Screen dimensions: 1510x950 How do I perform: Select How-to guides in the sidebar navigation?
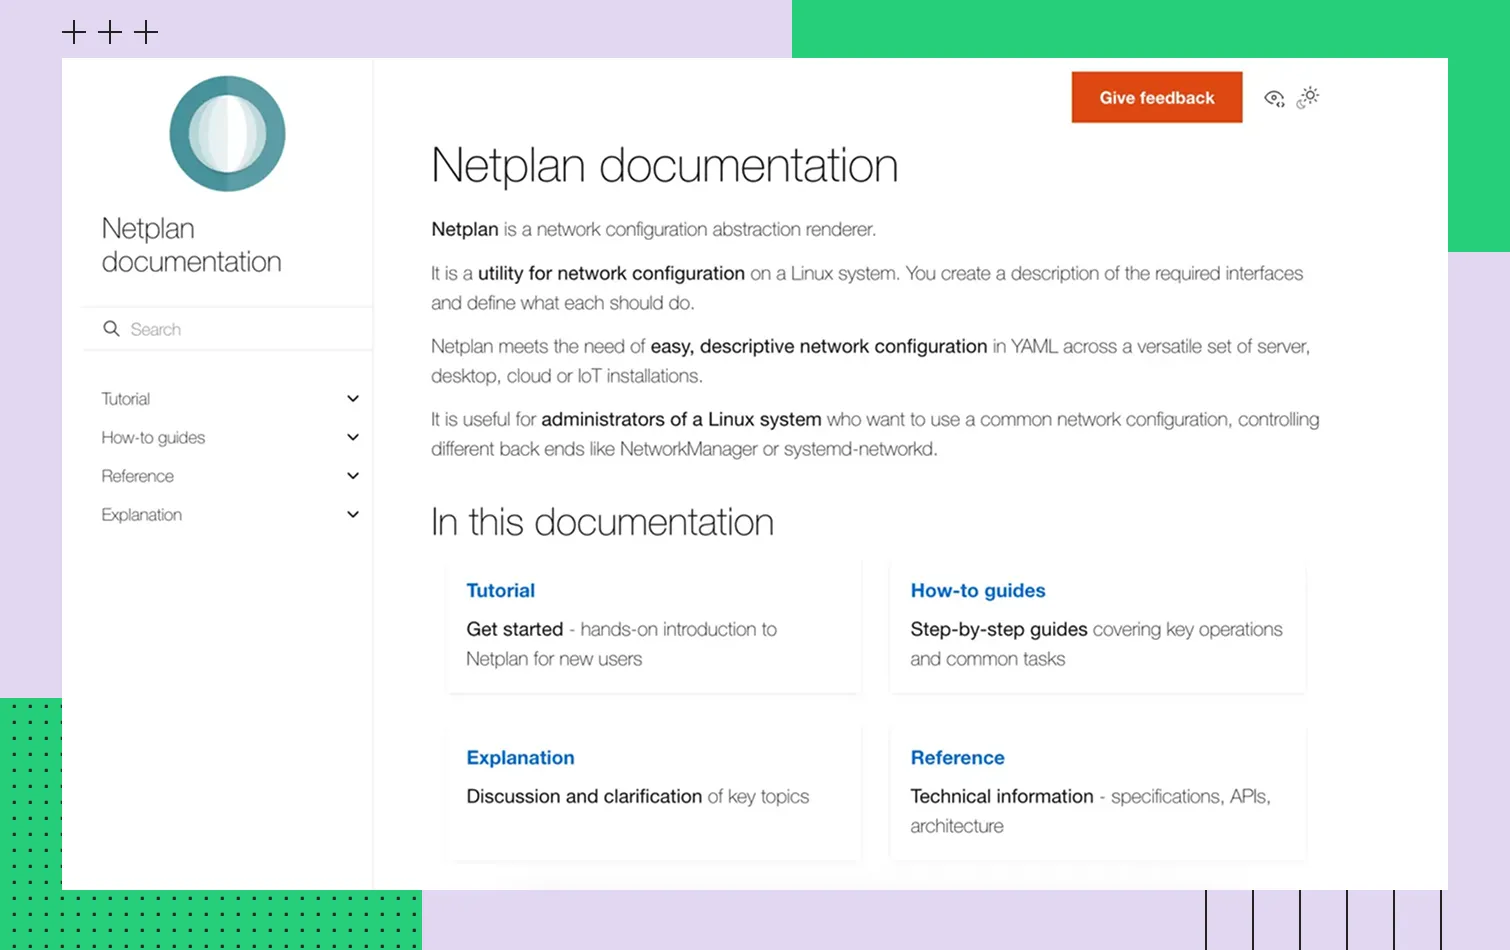coord(152,437)
